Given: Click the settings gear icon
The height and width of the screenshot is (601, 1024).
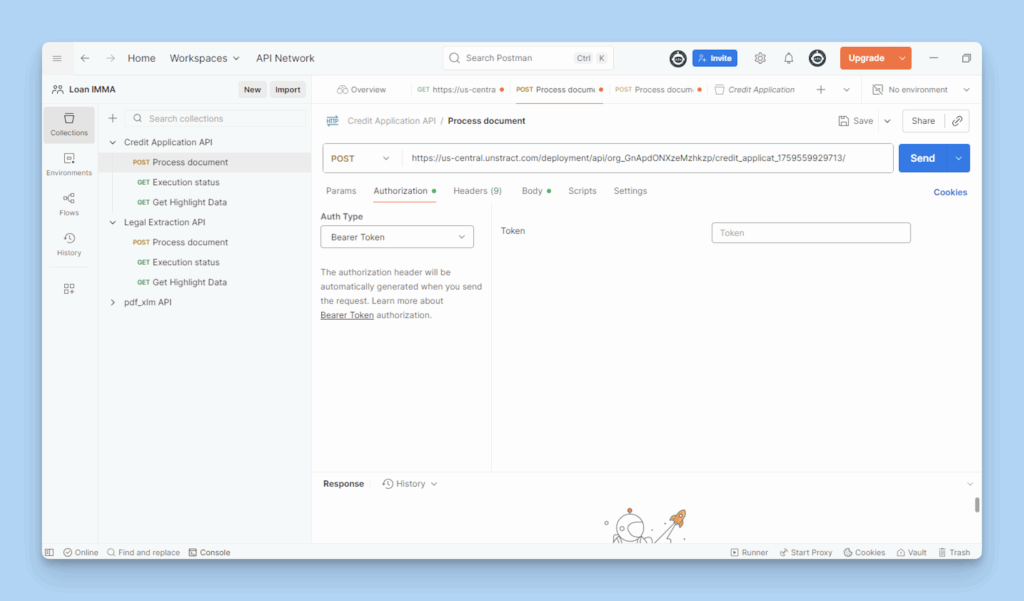Looking at the screenshot, I should pos(760,58).
